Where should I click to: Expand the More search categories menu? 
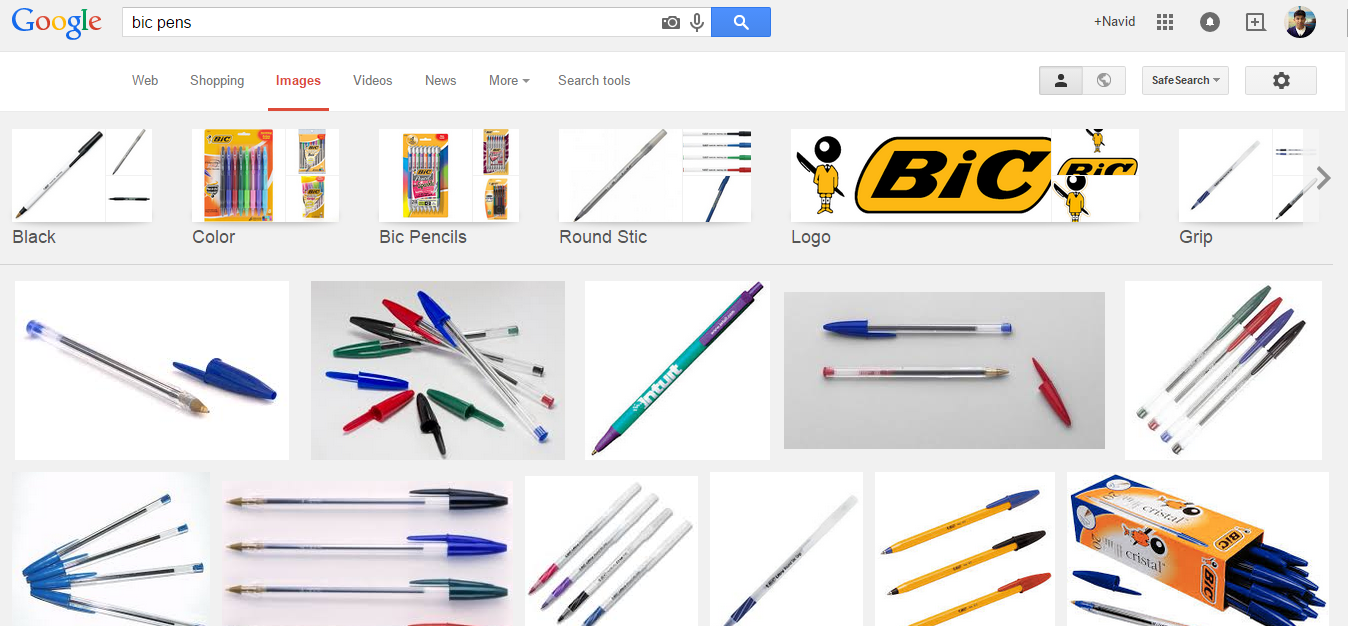coord(509,80)
